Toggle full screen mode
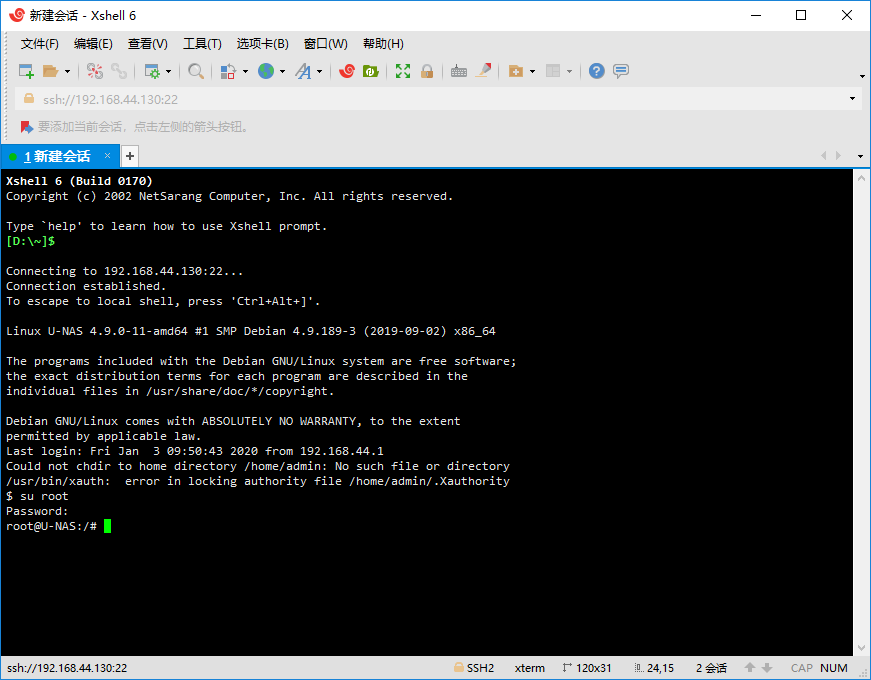871x680 pixels. (403, 71)
